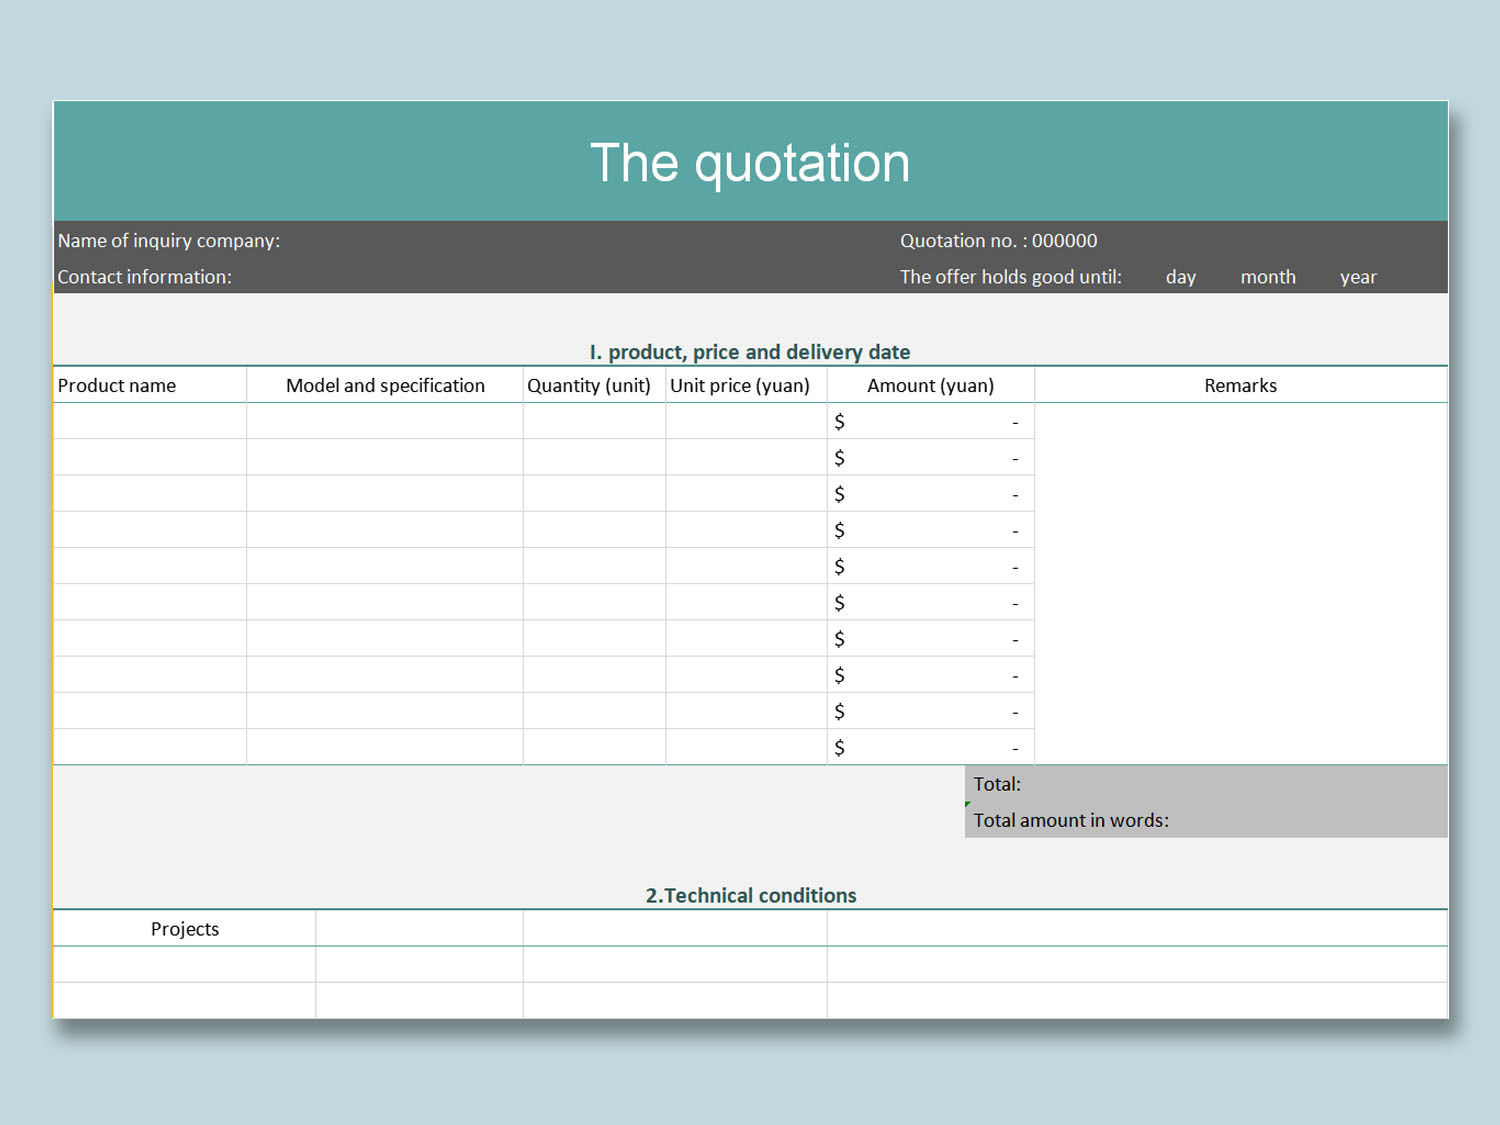Click the Remarks column header
Viewport: 1500px width, 1125px height.
tap(1240, 385)
